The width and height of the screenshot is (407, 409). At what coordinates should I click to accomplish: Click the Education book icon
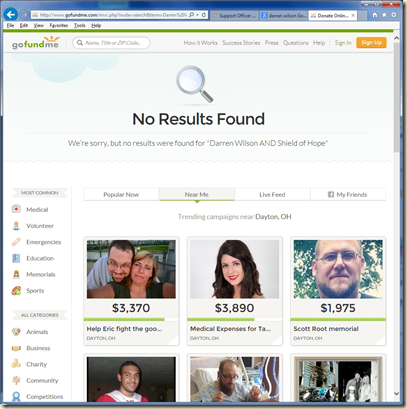tap(16, 258)
